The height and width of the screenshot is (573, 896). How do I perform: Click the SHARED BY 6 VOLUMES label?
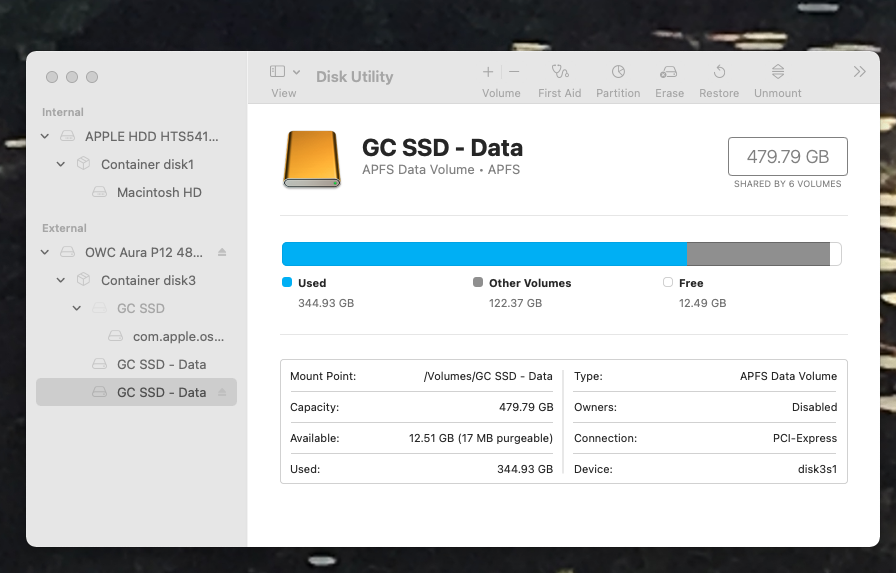click(787, 184)
